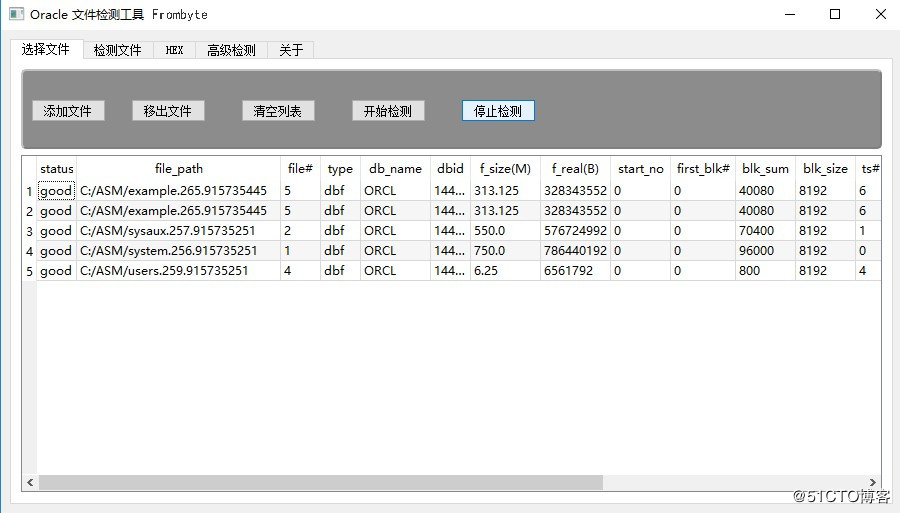Click ORCL db_name in system row
900x513 pixels.
tap(380, 251)
